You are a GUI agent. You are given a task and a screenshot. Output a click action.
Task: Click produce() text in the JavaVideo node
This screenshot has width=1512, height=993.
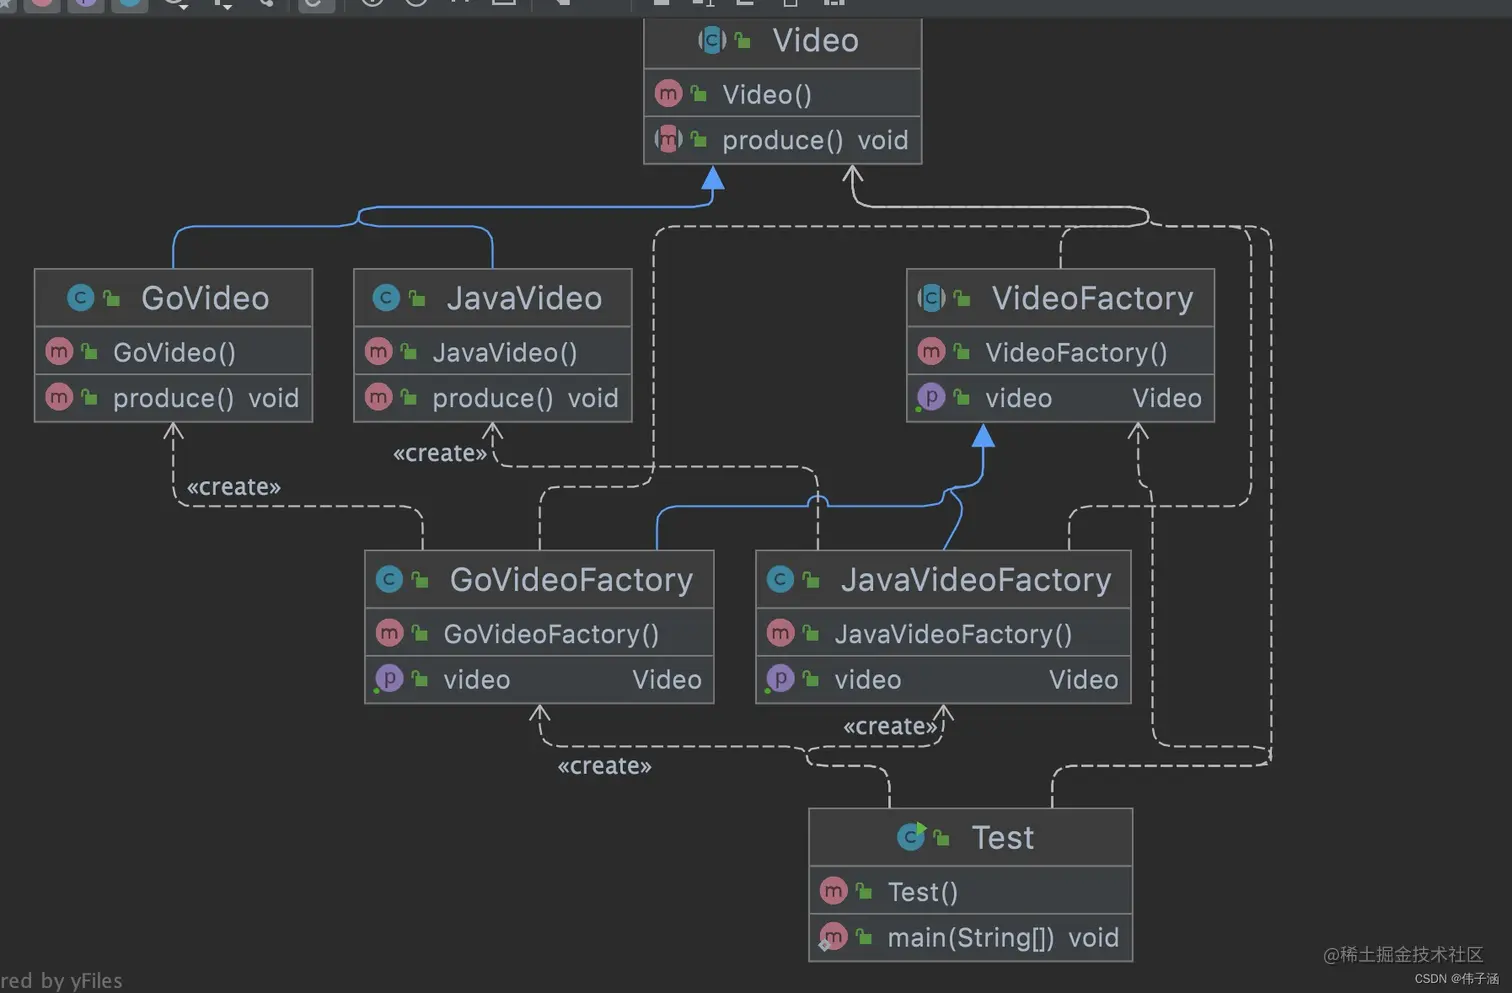(x=492, y=398)
